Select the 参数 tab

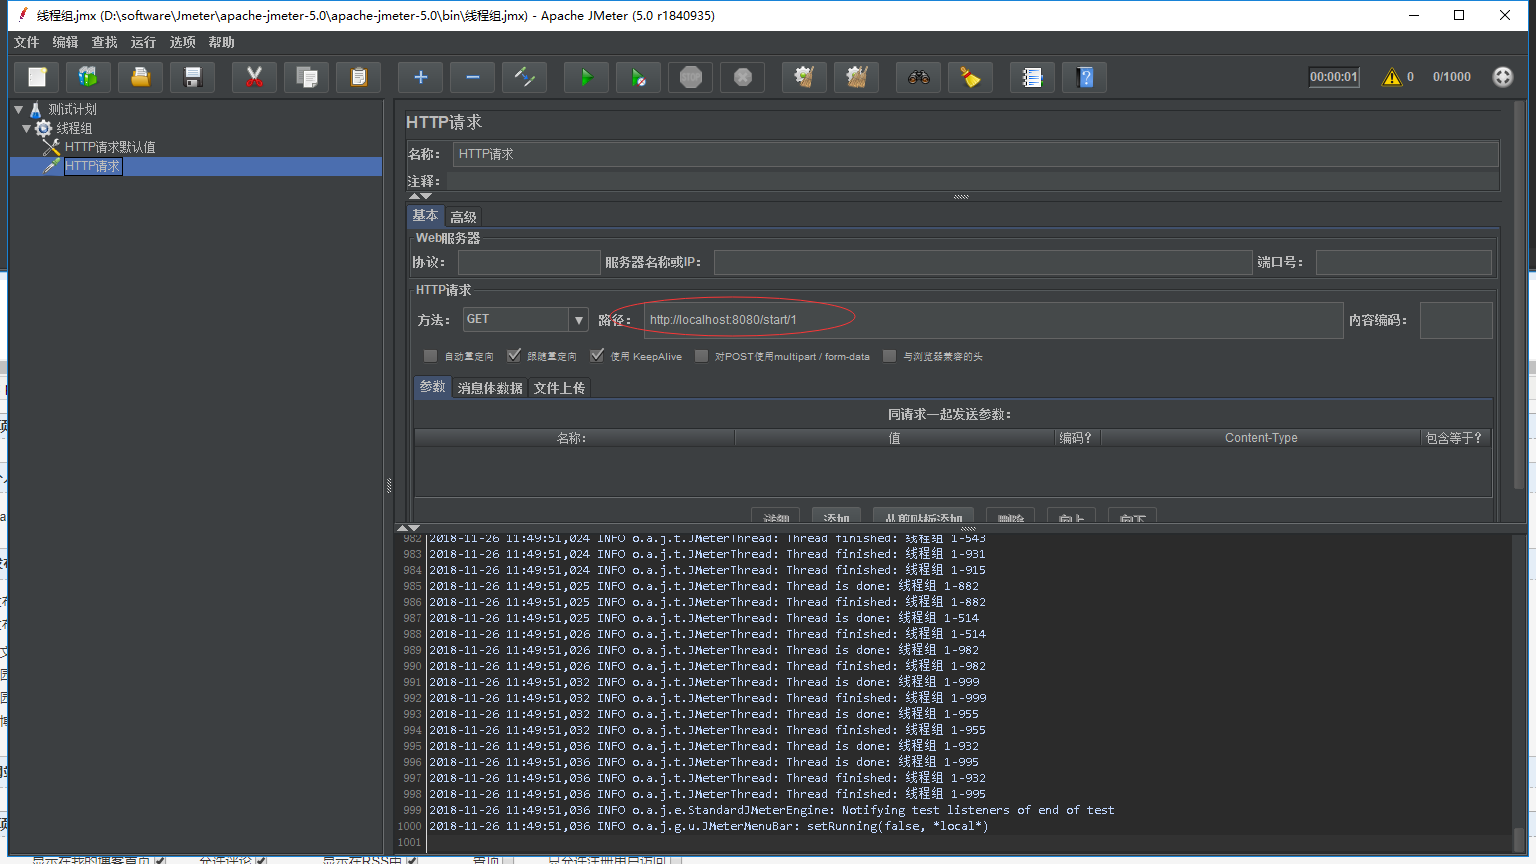click(432, 387)
